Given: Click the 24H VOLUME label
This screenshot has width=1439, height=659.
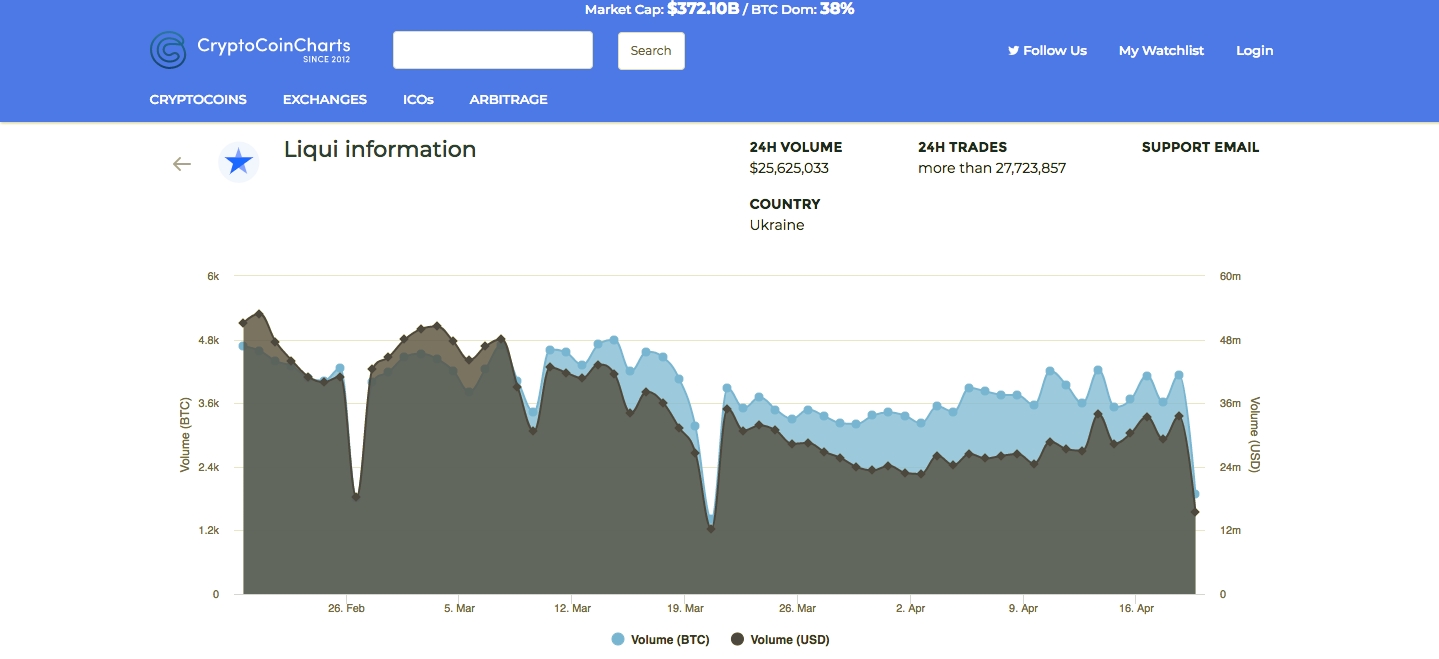Looking at the screenshot, I should point(796,147).
